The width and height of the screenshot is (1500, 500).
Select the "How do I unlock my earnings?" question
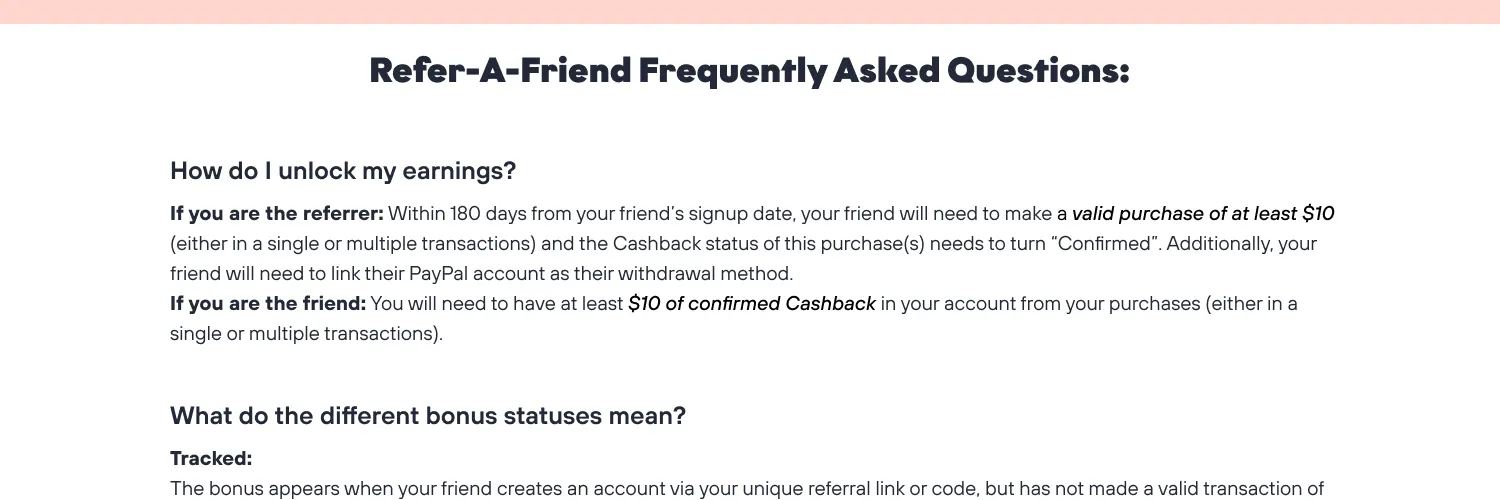[x=343, y=171]
